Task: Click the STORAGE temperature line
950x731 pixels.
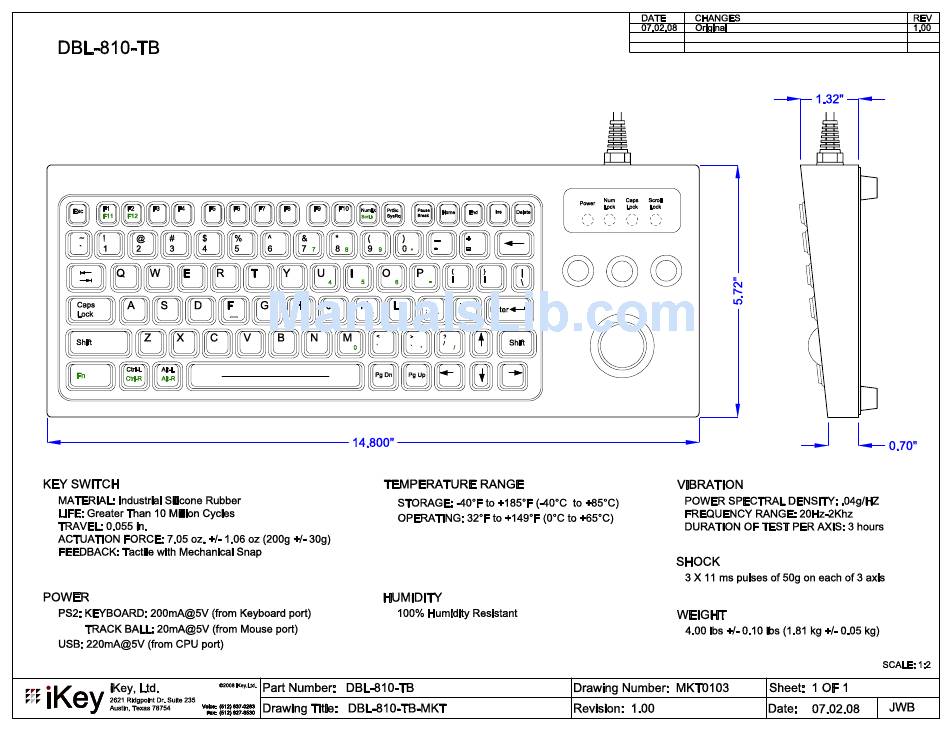Action: 508,503
